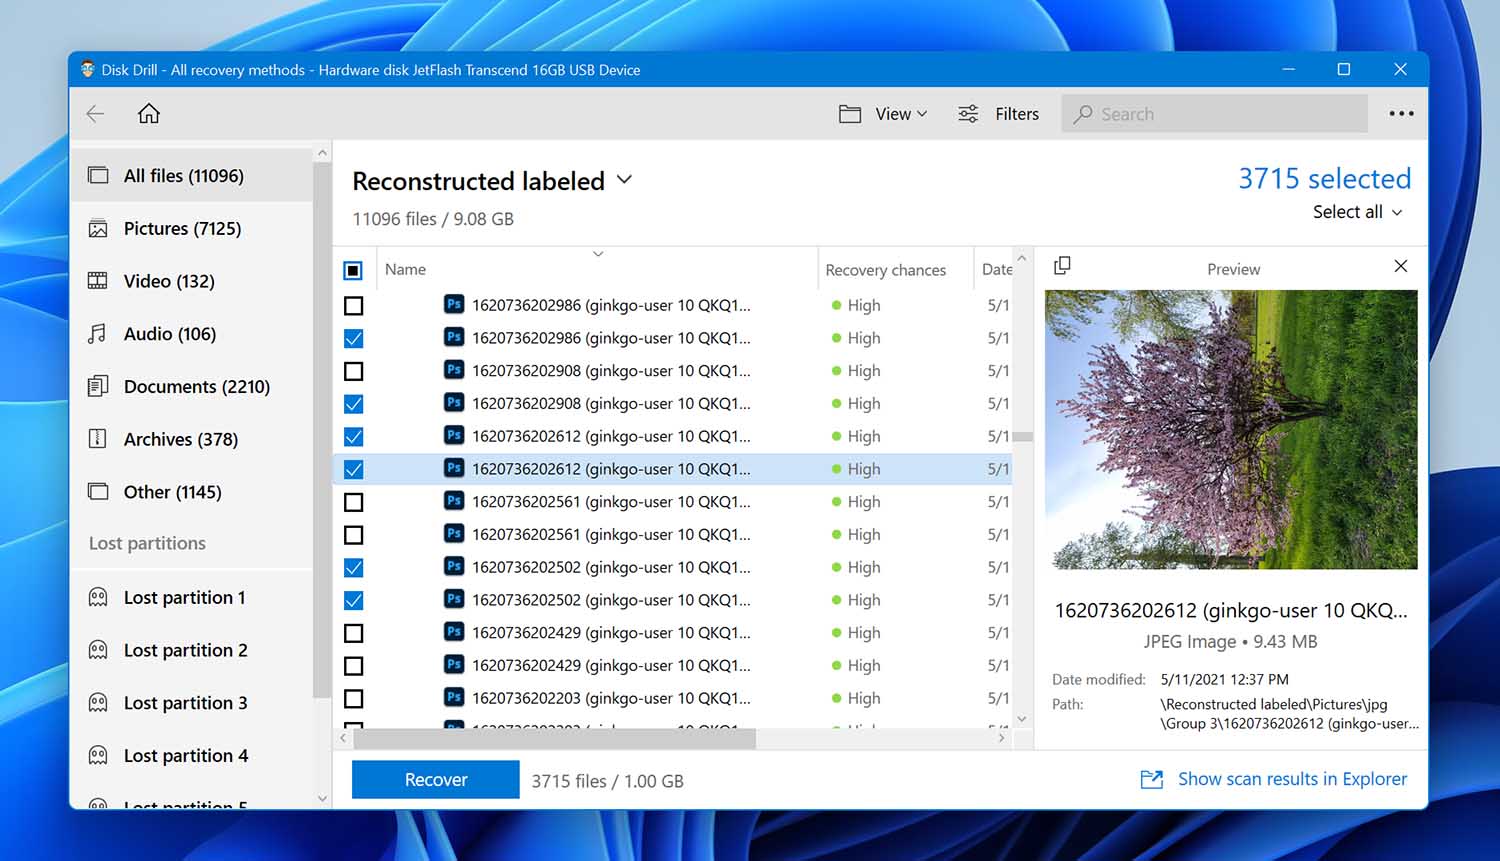This screenshot has width=1500, height=861.
Task: Go back using the back arrow
Action: [x=96, y=114]
